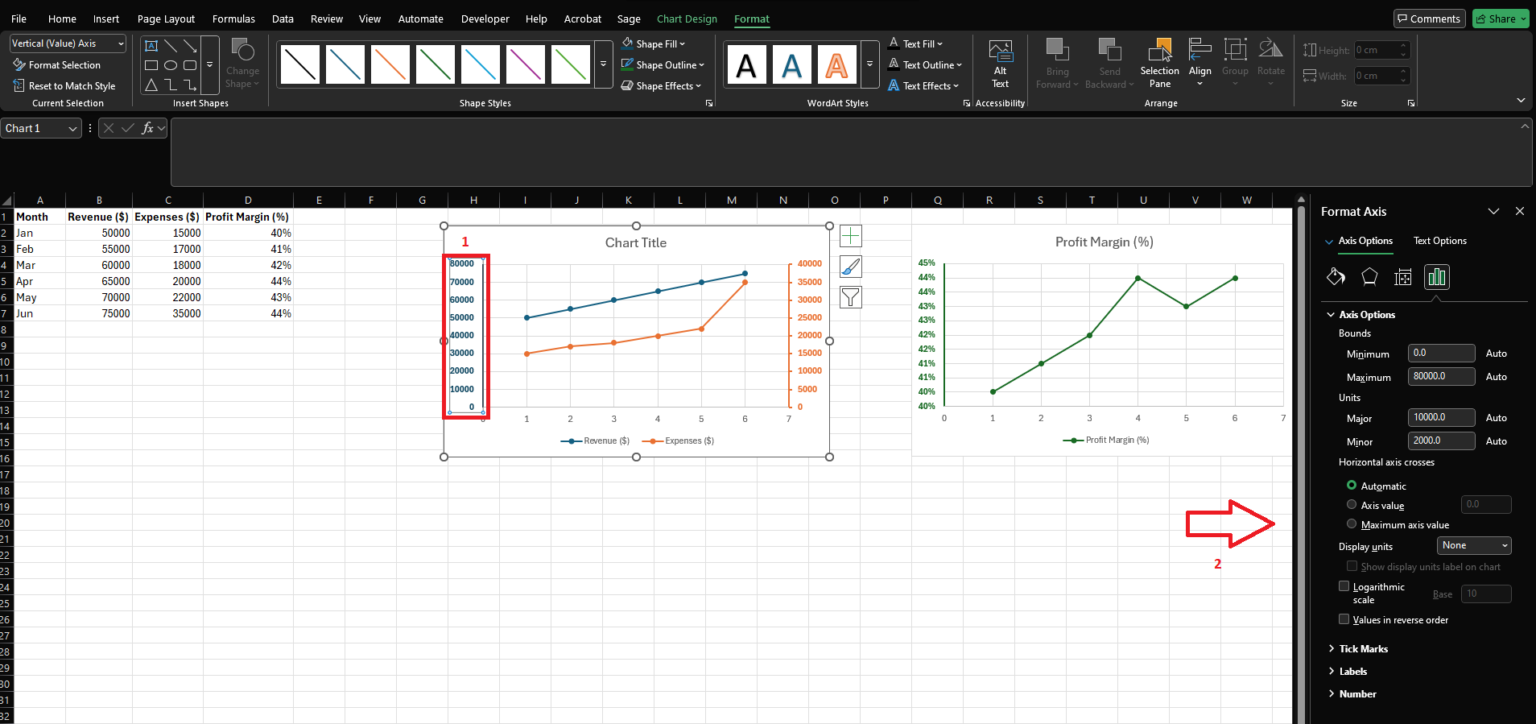
Task: Click the rectangle shape in Insert Shapes
Action: tap(151, 64)
